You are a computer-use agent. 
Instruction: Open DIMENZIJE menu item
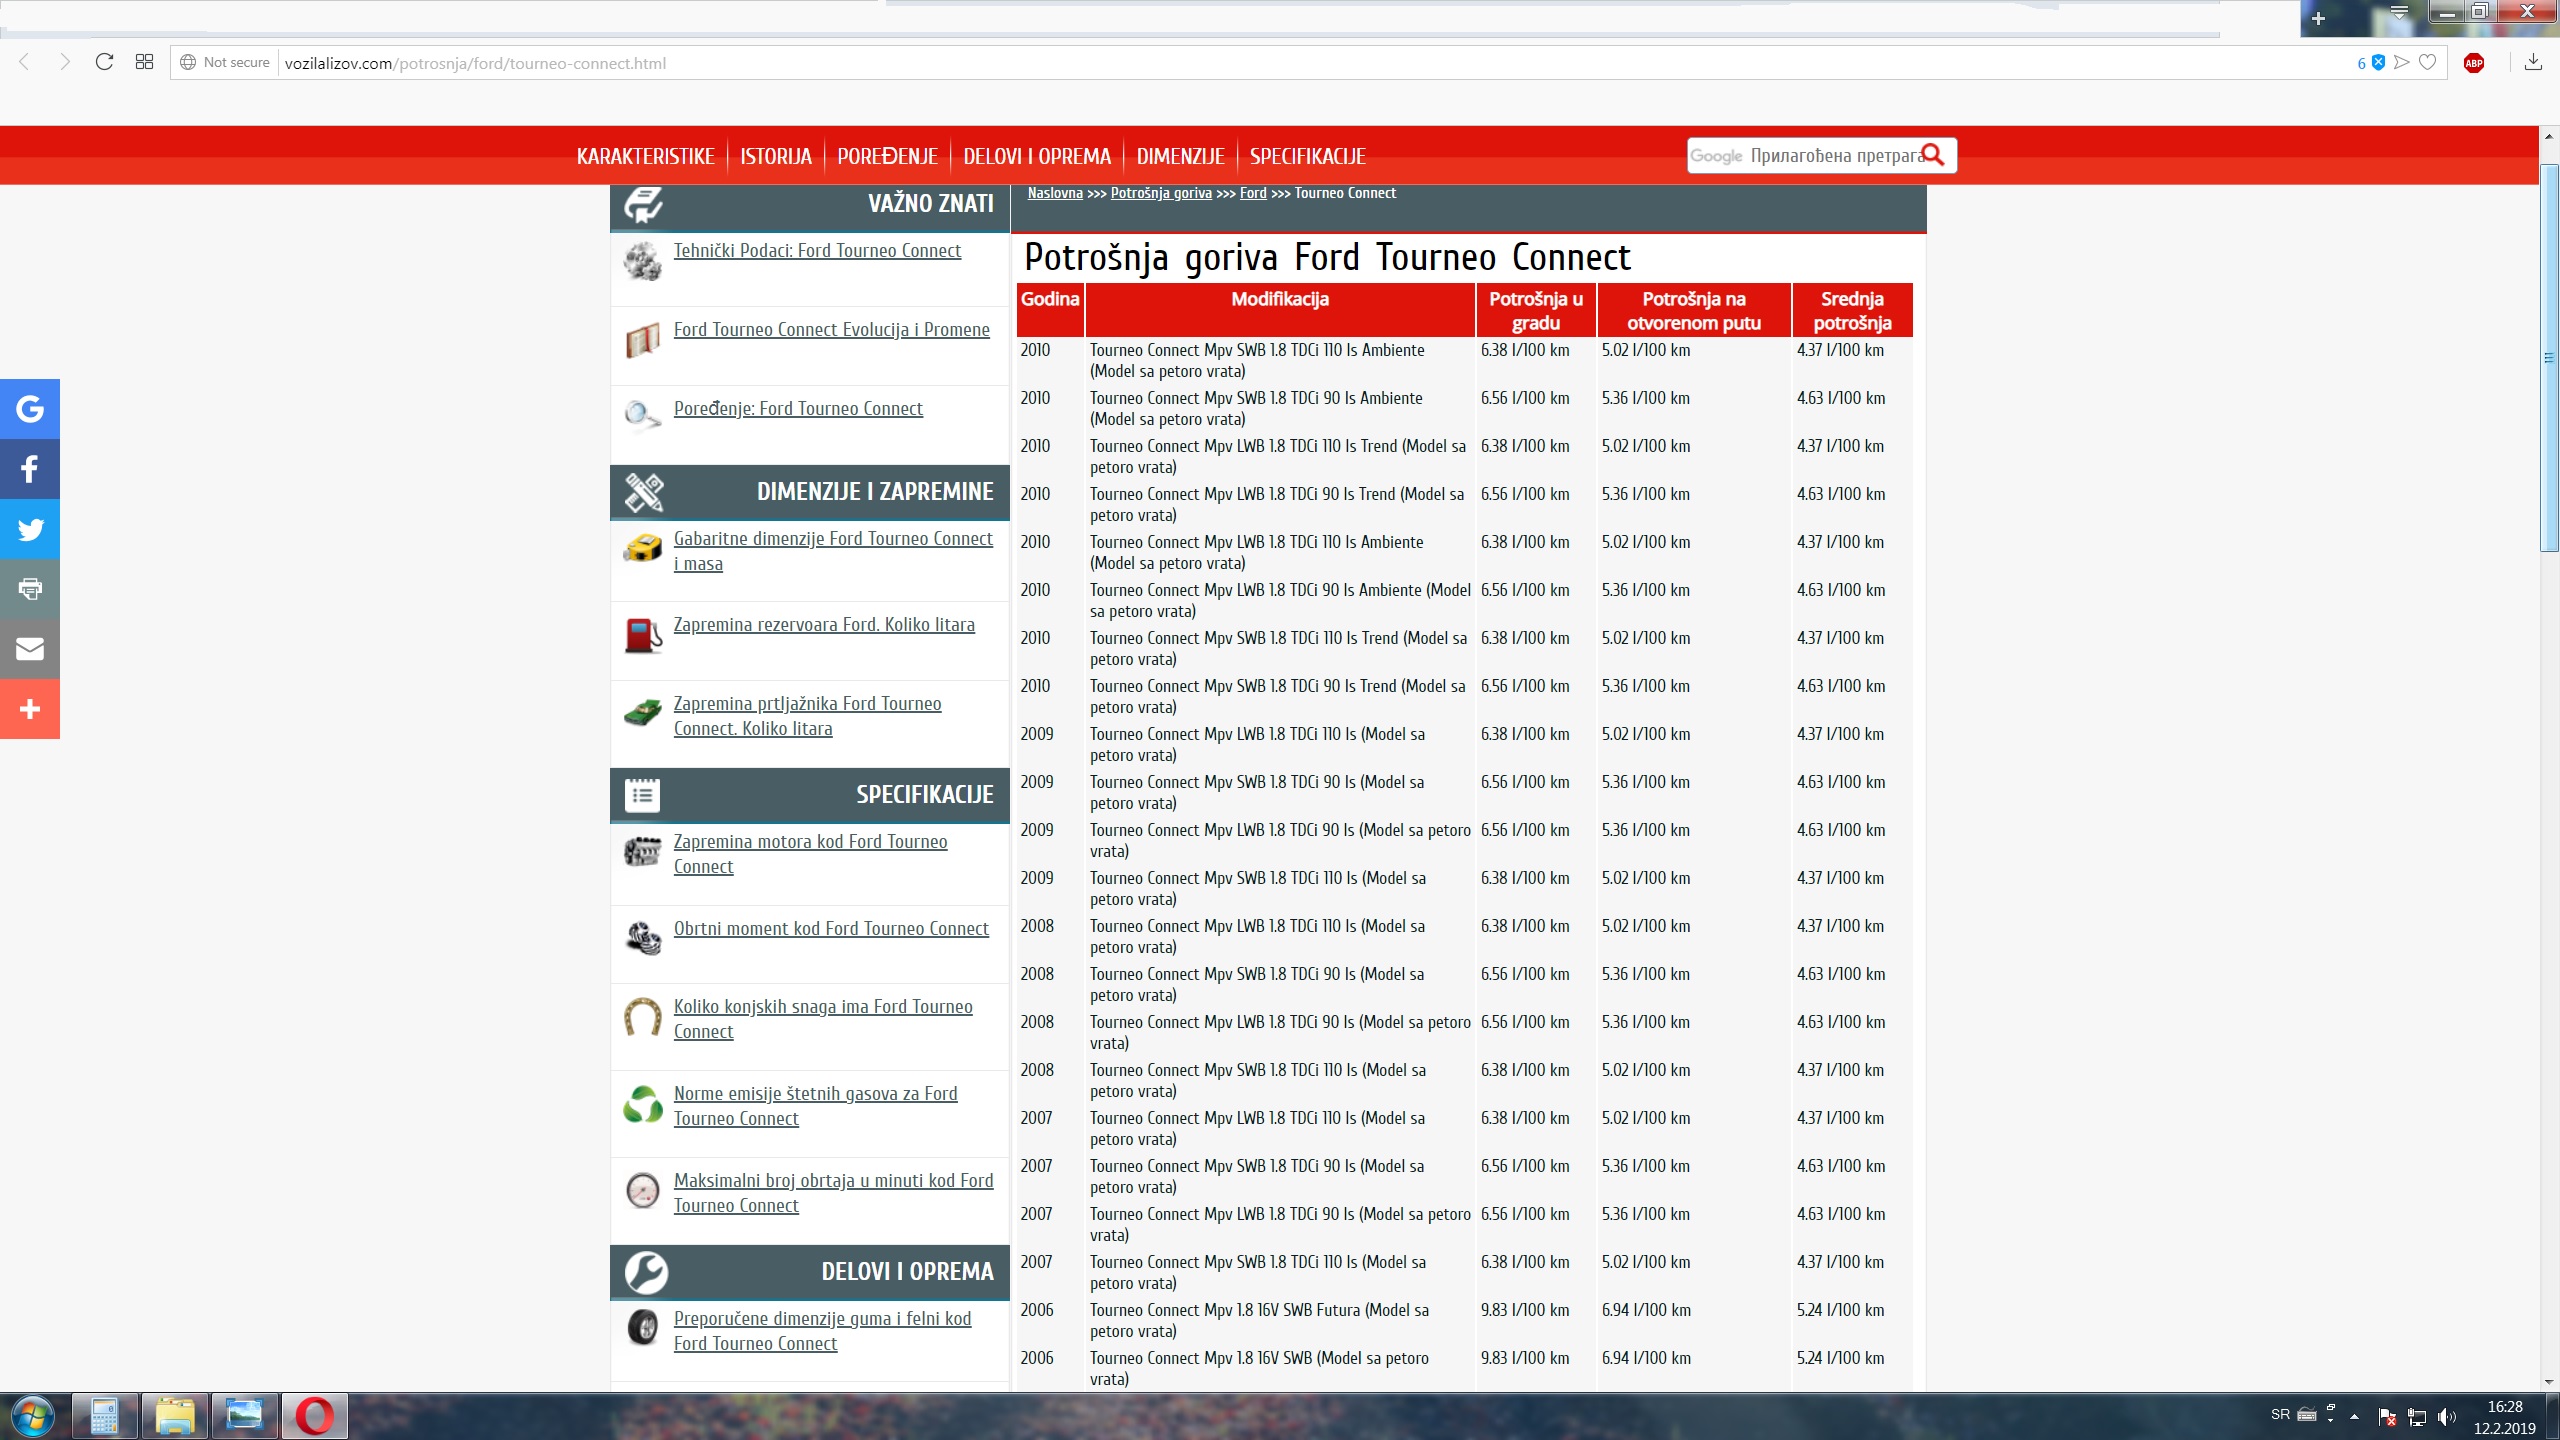(1180, 156)
